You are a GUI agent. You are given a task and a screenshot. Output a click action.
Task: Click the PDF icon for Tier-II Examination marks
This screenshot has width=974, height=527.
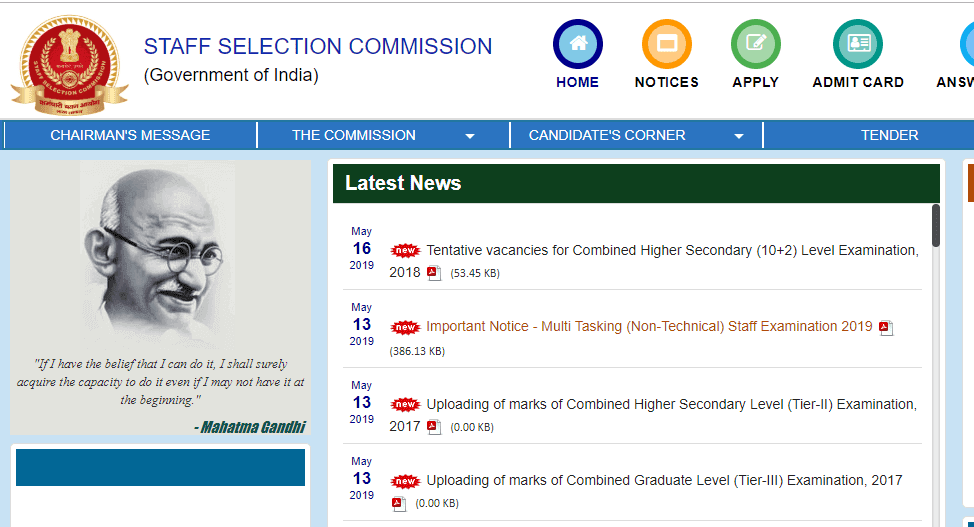click(434, 427)
